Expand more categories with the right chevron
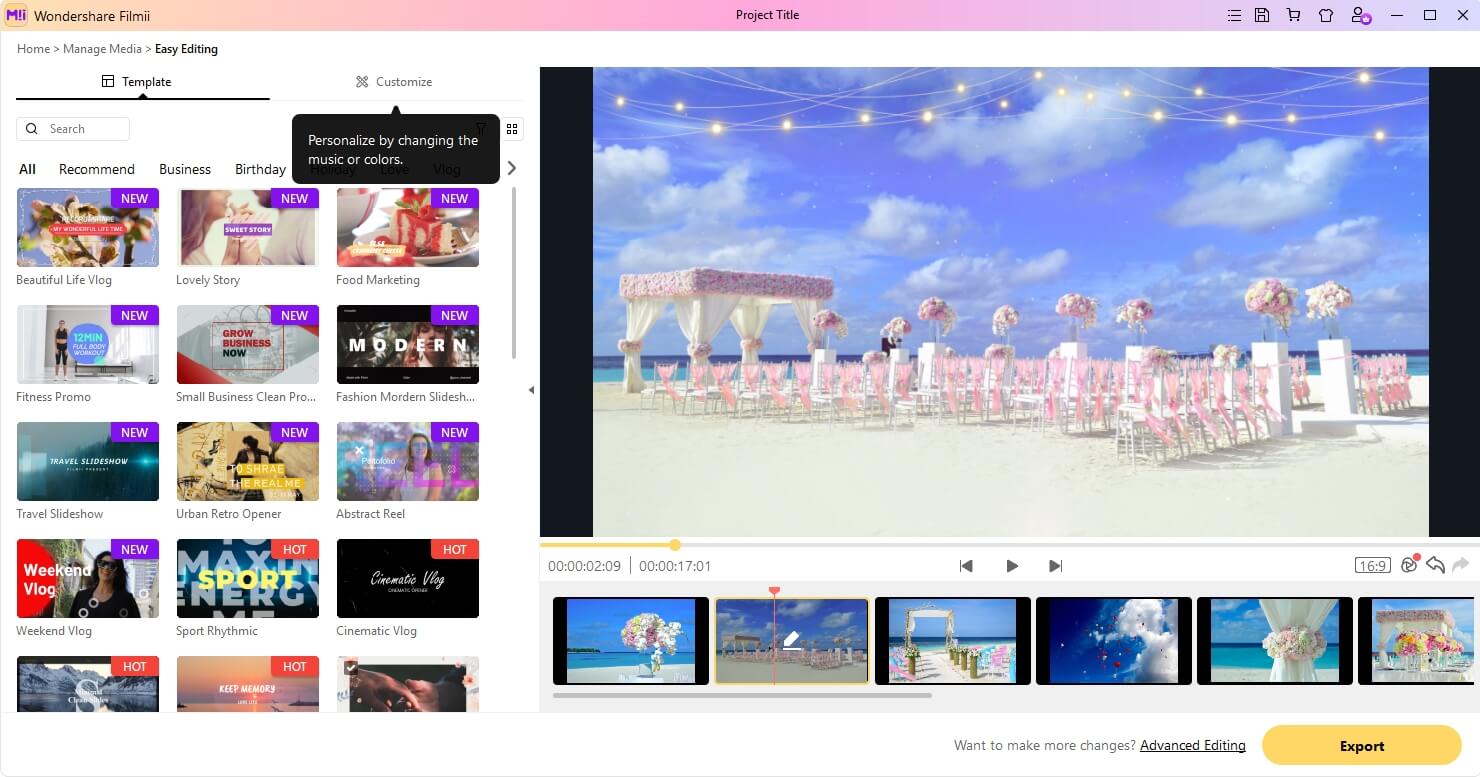The width and height of the screenshot is (1480, 777). click(512, 168)
